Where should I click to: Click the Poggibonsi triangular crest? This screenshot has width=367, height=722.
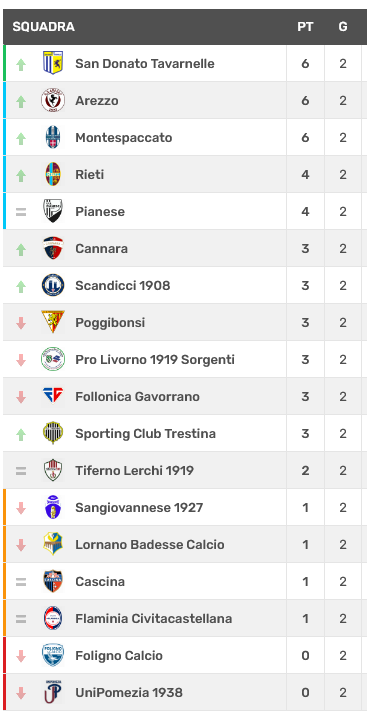(x=53, y=322)
